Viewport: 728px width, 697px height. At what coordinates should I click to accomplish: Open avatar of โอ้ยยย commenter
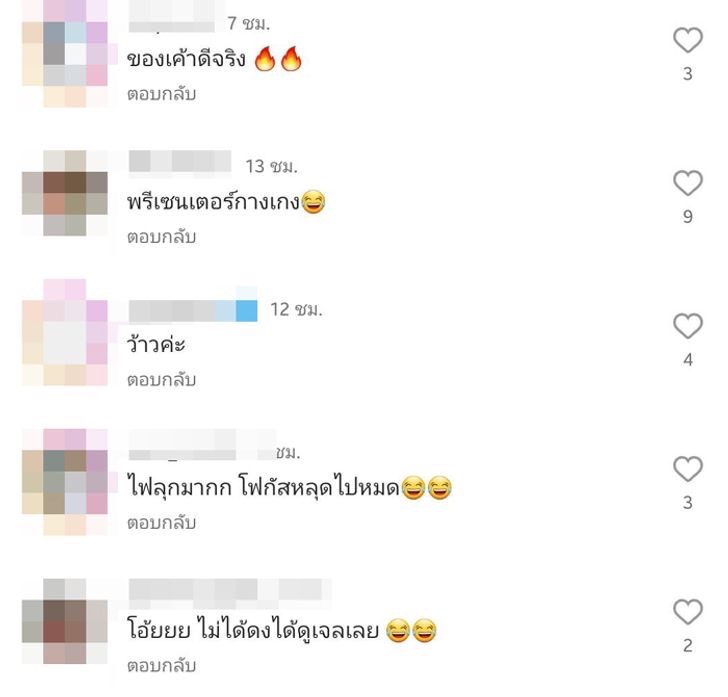pos(65,621)
